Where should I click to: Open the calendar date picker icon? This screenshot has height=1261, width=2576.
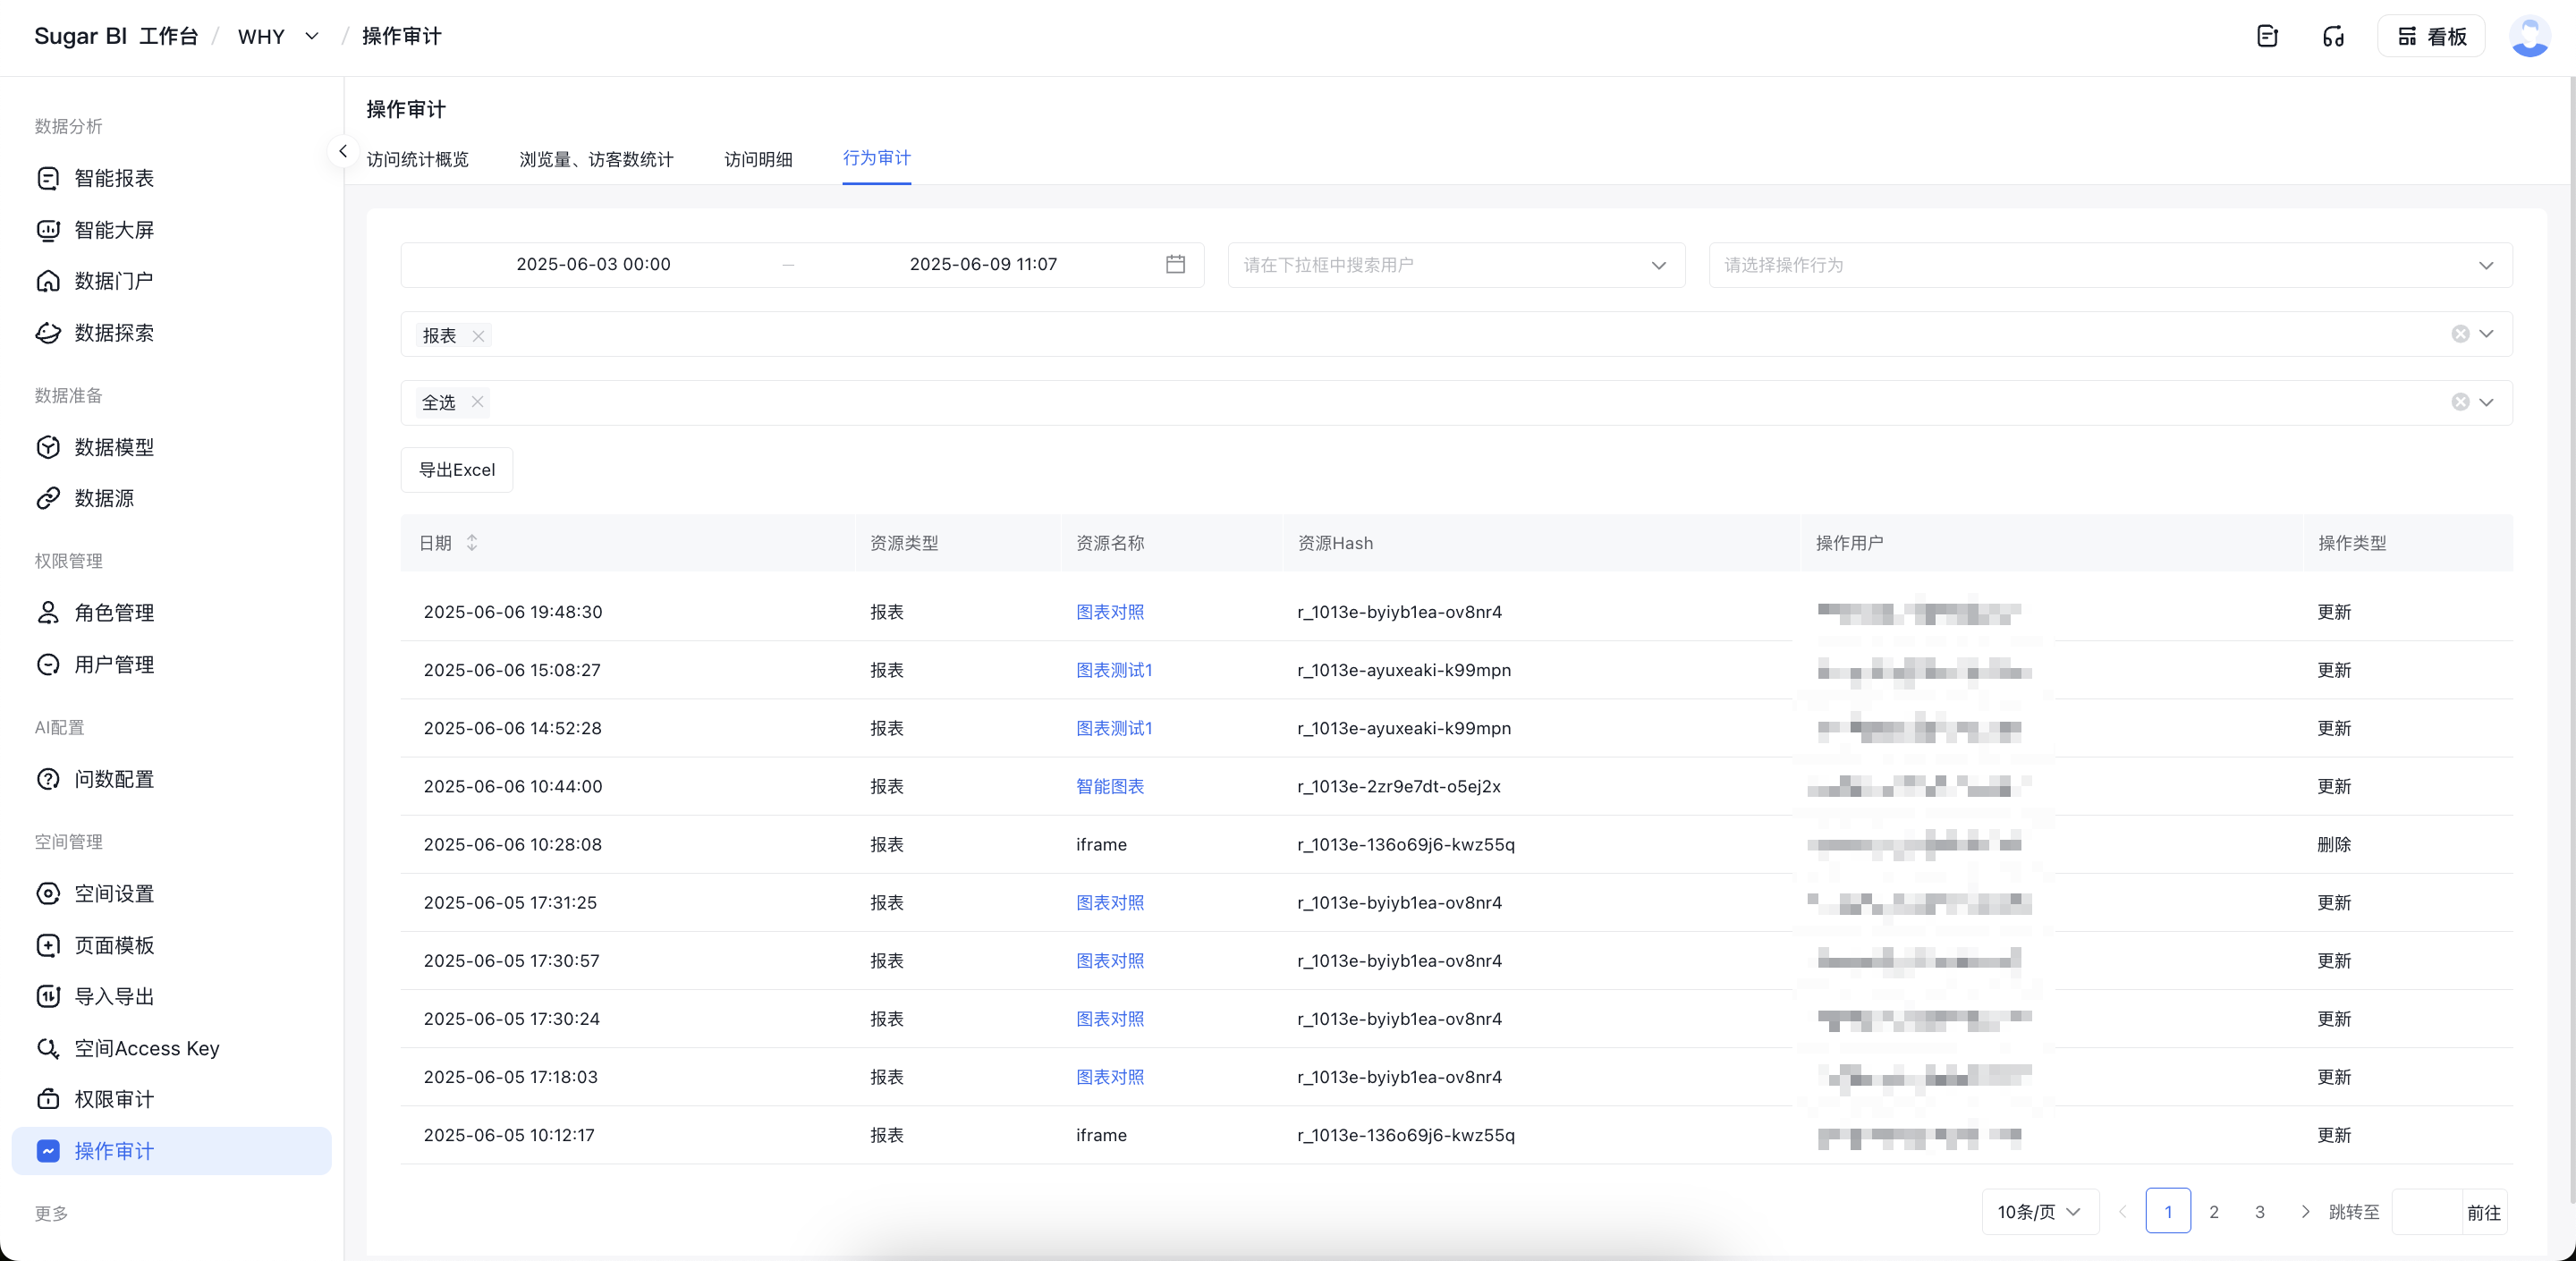coord(1175,264)
